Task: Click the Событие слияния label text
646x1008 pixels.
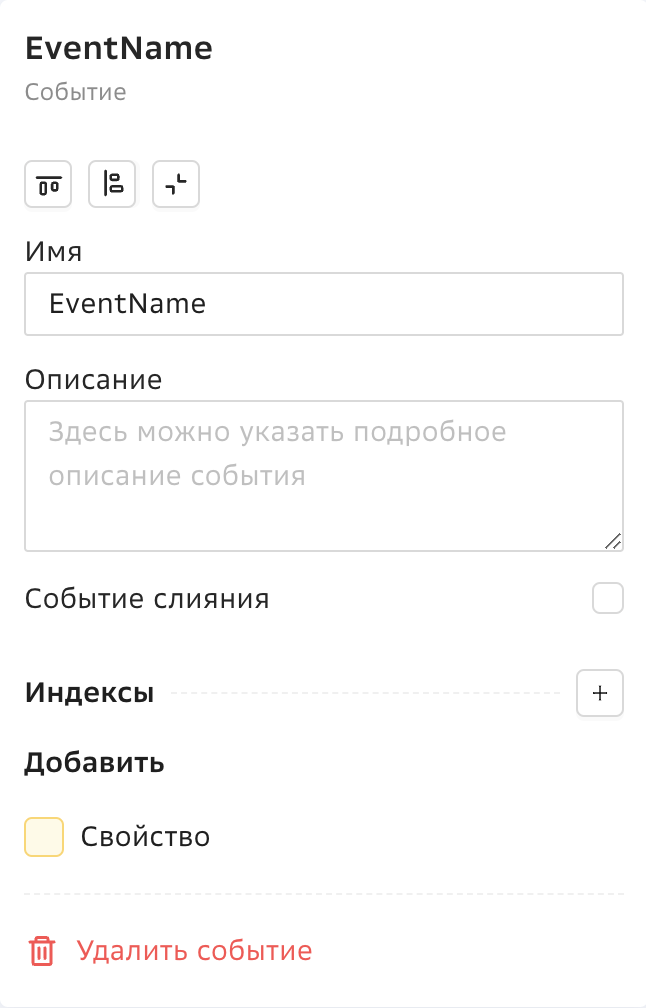Action: pos(147,599)
